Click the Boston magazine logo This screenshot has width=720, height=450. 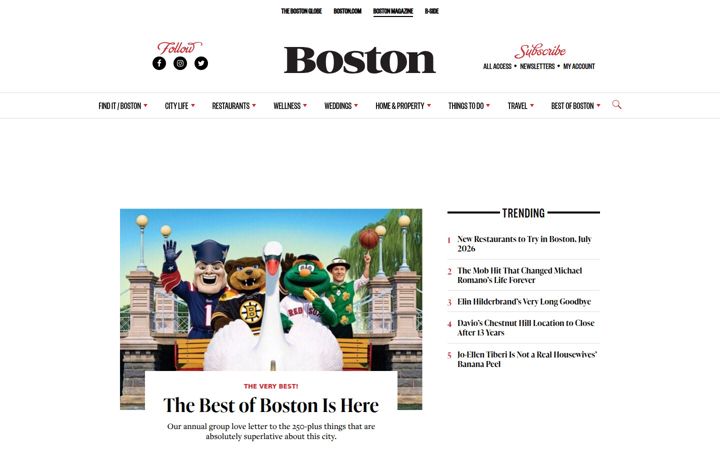point(360,60)
